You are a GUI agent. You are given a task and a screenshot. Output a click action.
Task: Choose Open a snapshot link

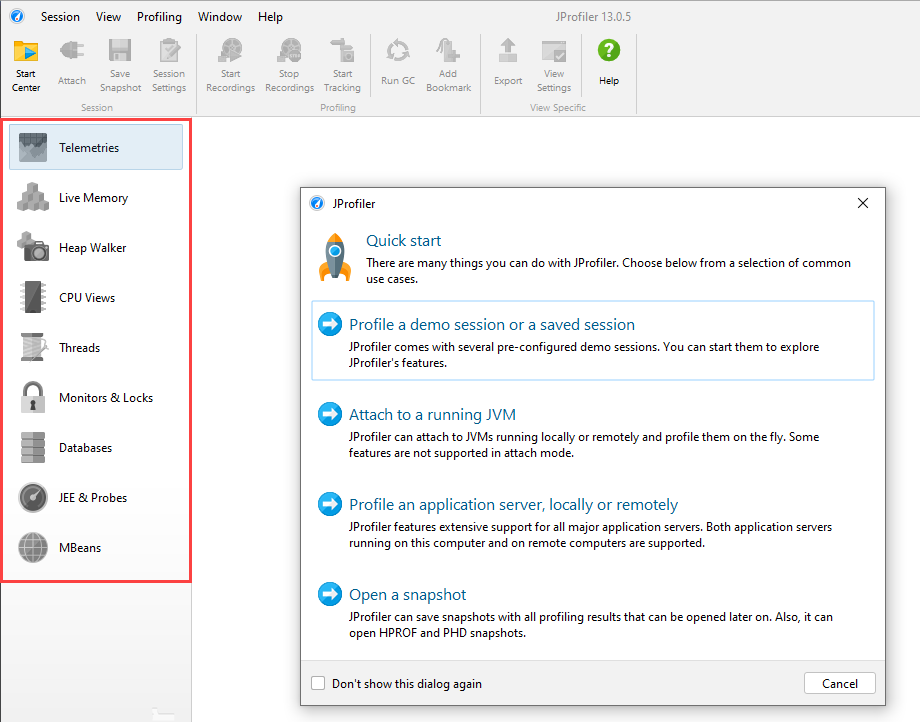click(x=407, y=595)
